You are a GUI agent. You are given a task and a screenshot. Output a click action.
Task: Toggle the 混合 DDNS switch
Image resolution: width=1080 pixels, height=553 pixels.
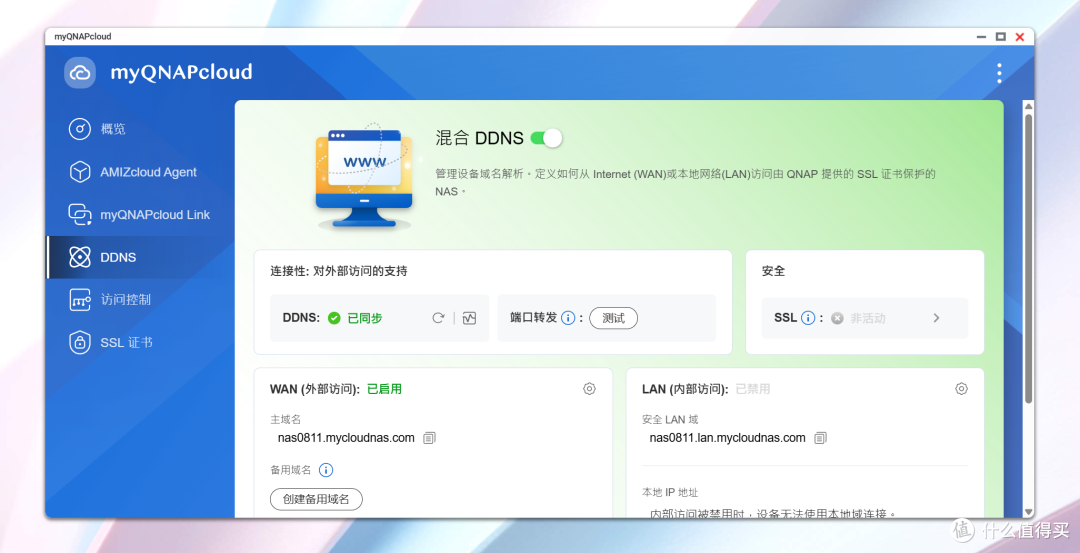546,138
